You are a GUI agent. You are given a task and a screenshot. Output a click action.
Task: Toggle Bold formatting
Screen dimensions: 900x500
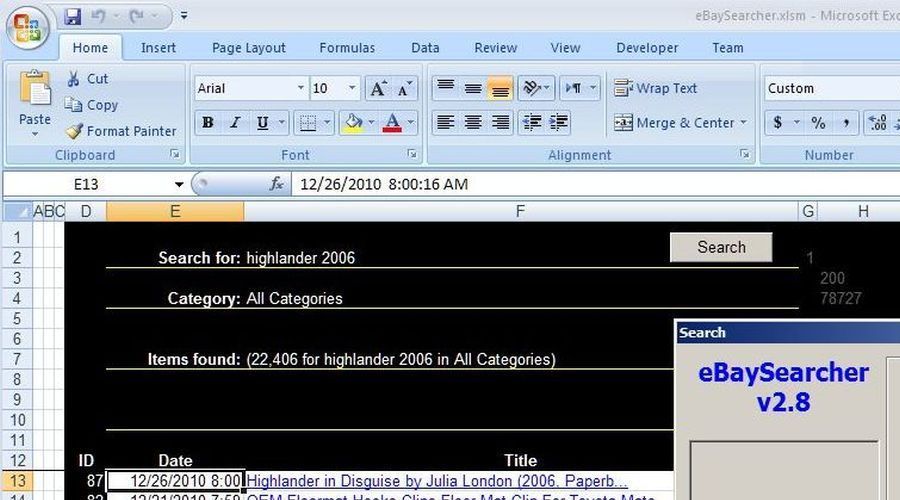coord(208,123)
